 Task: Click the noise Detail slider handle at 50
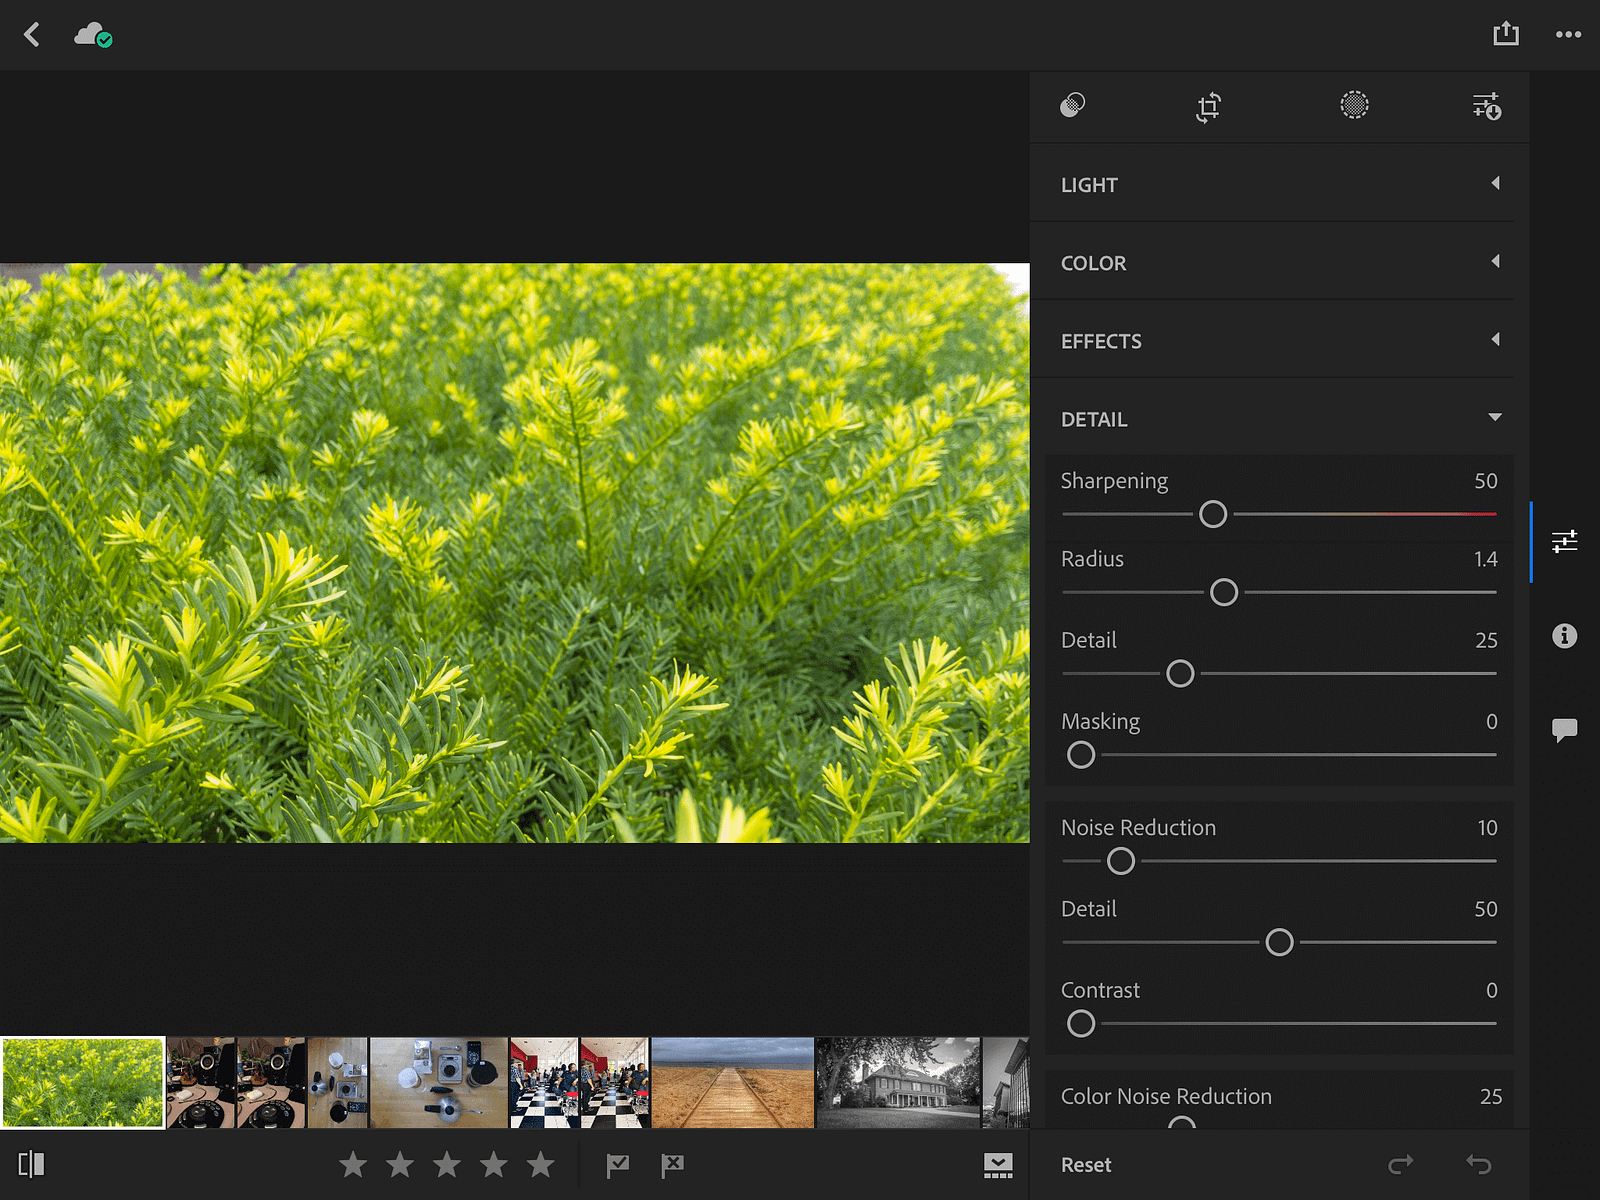pos(1279,942)
